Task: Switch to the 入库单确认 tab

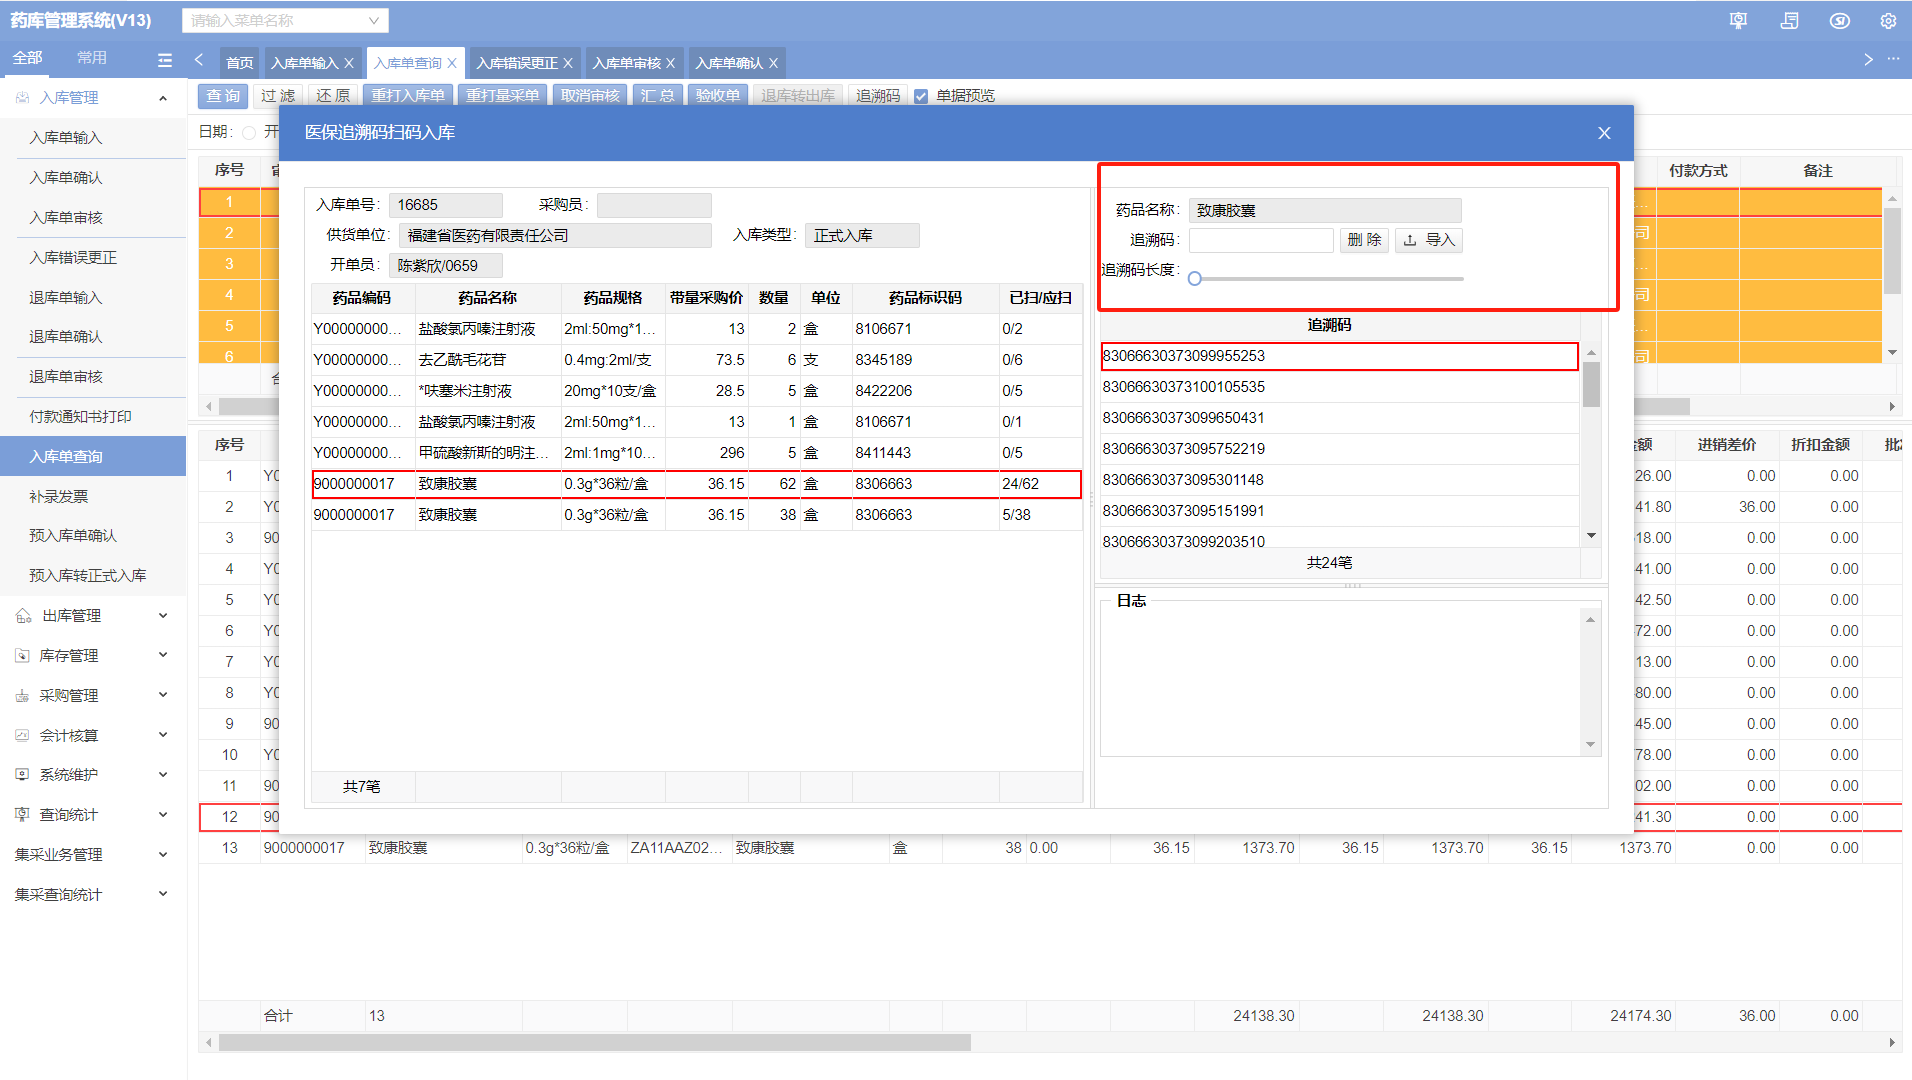Action: (x=729, y=63)
